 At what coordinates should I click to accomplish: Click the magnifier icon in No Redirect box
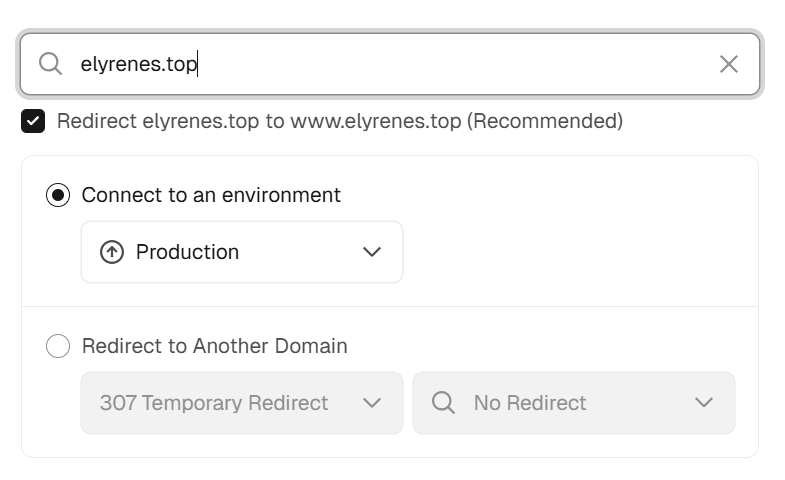click(443, 403)
